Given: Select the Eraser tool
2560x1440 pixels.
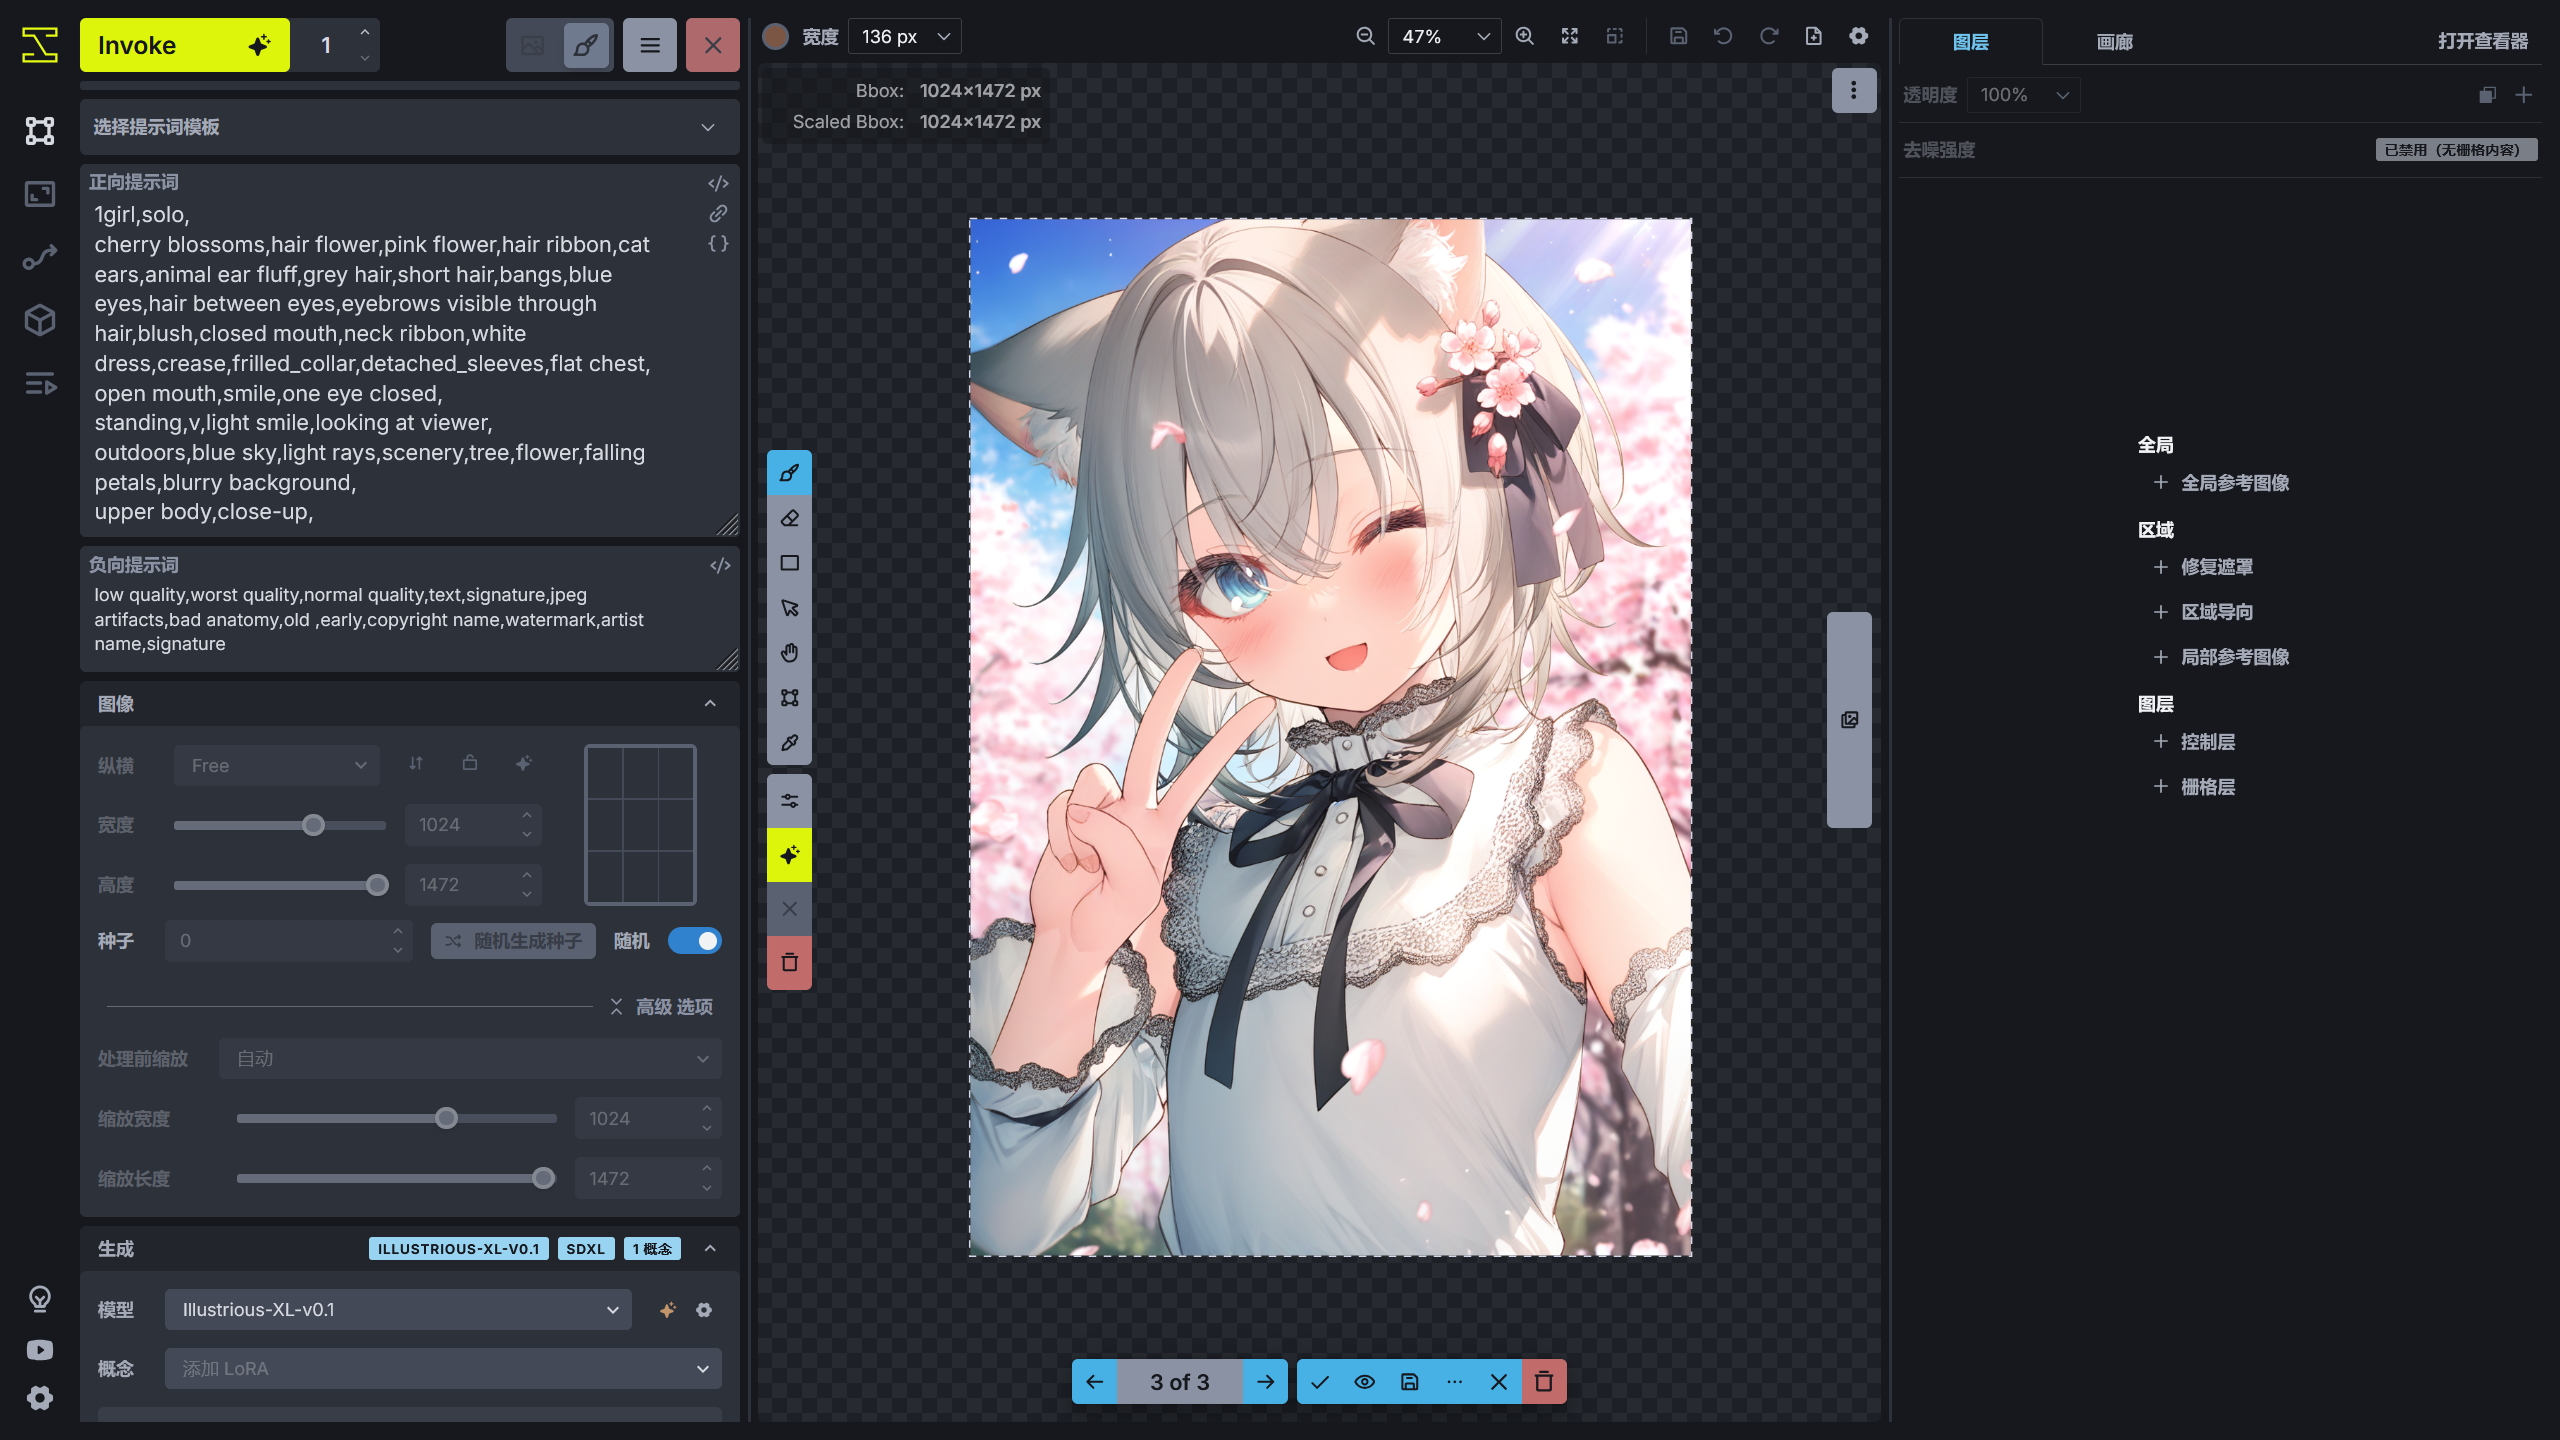Looking at the screenshot, I should click(789, 518).
